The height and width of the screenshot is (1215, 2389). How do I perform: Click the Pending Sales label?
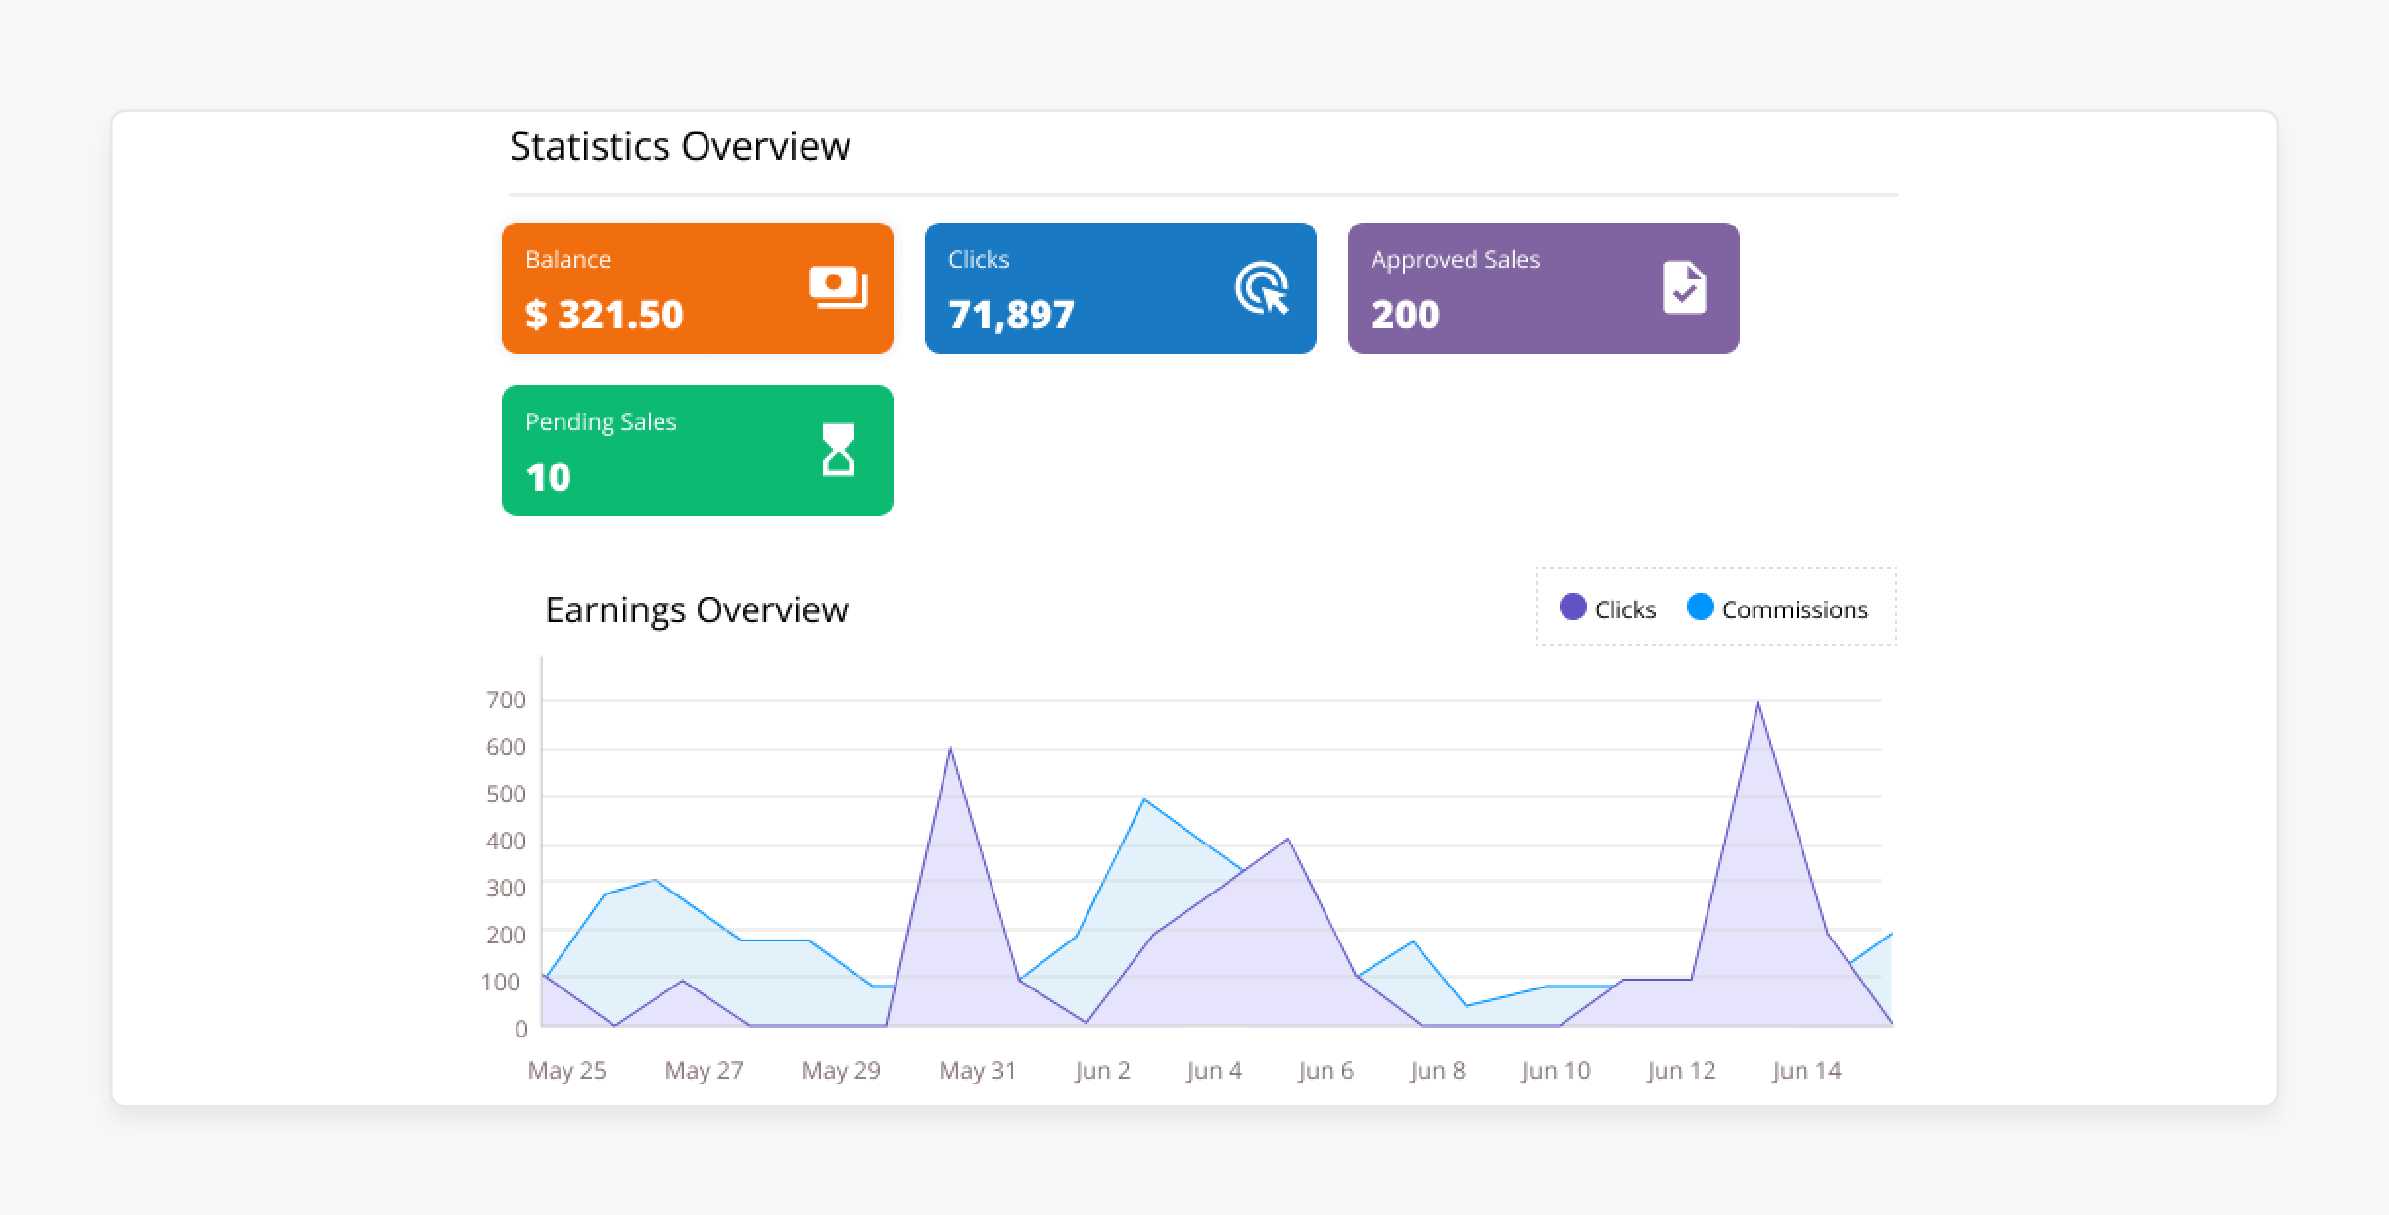[600, 422]
